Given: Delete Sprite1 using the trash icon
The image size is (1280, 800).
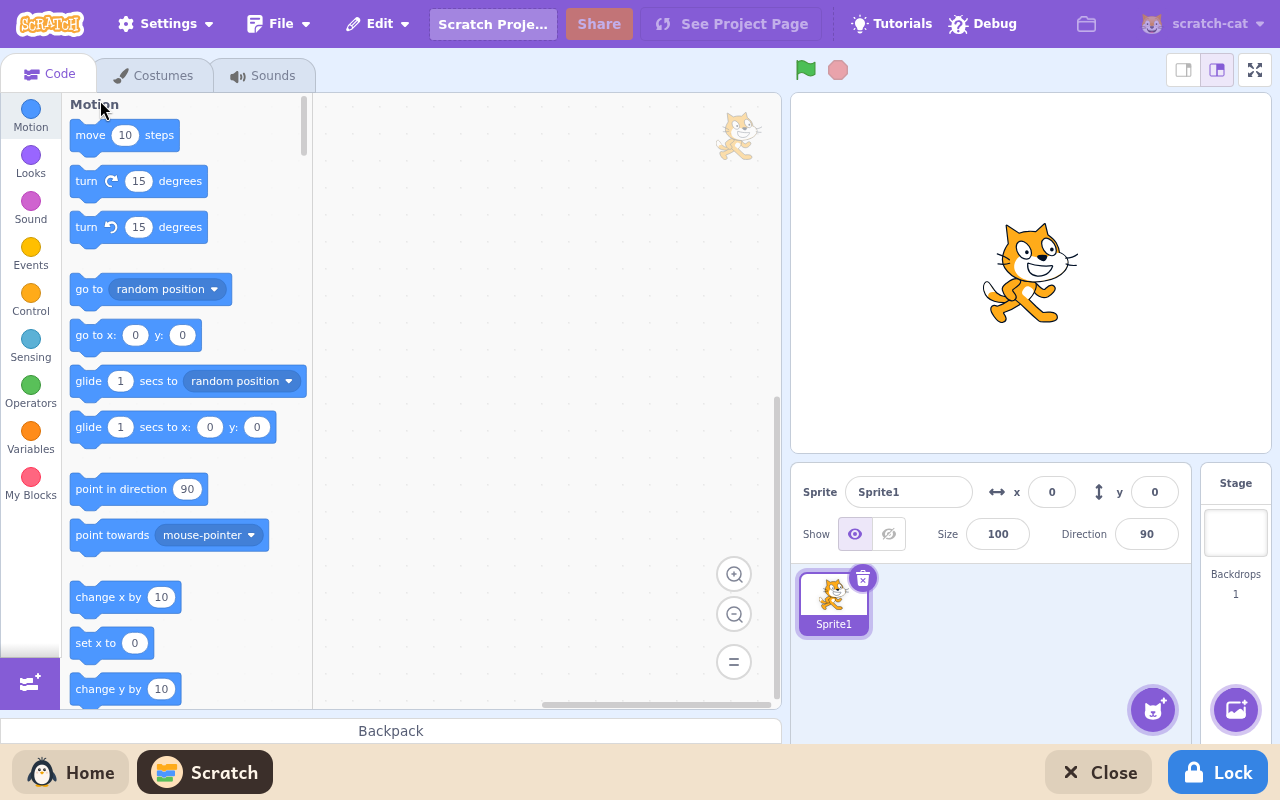Looking at the screenshot, I should 863,578.
